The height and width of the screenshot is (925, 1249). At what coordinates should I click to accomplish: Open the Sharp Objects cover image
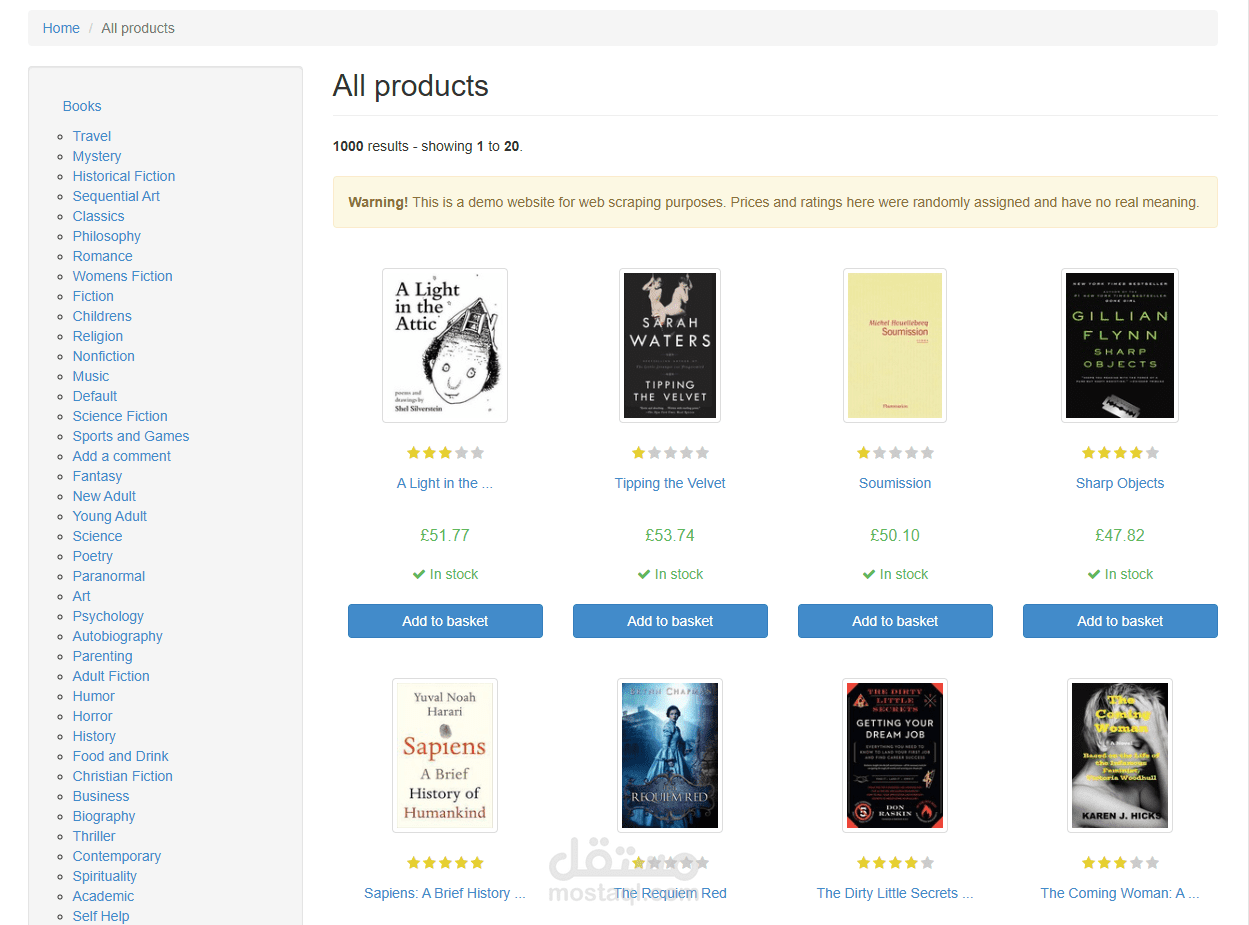[1119, 345]
